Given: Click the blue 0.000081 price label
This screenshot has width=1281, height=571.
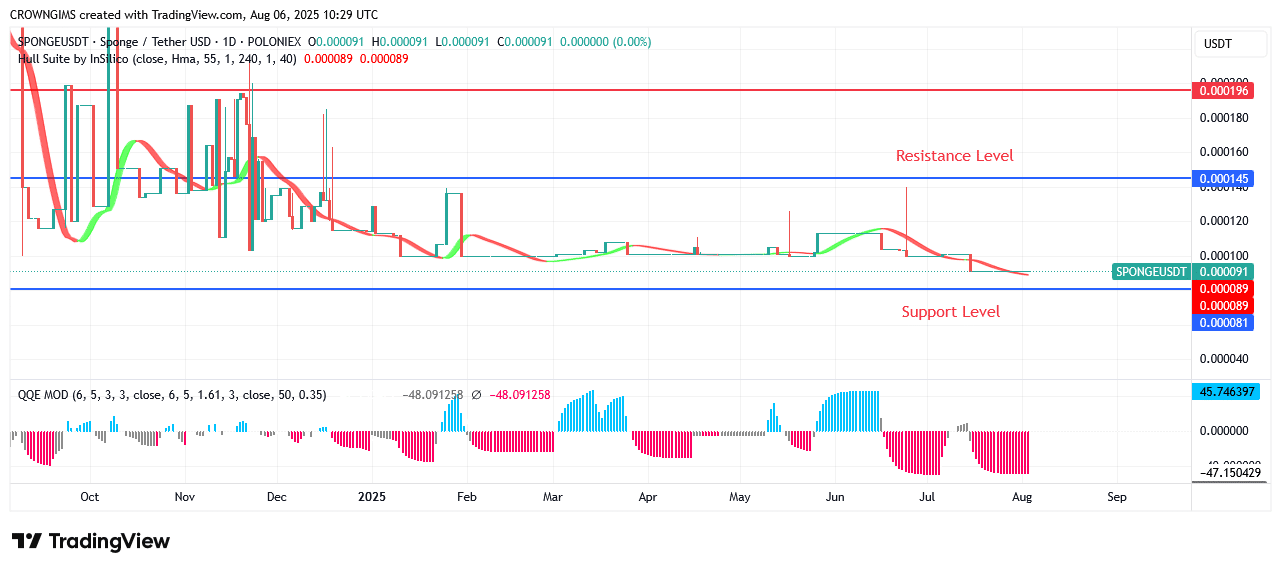Looking at the screenshot, I should coord(1222,322).
